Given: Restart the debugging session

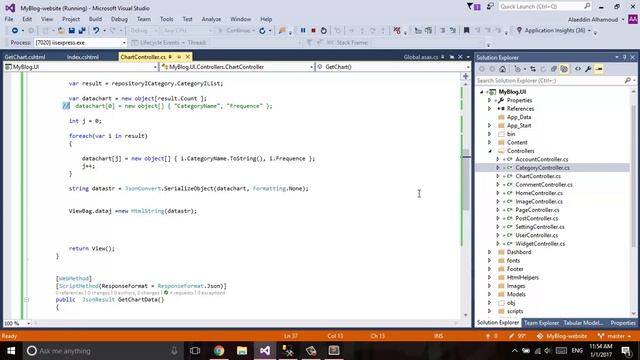Looking at the screenshot, I should pyautogui.click(x=324, y=31).
